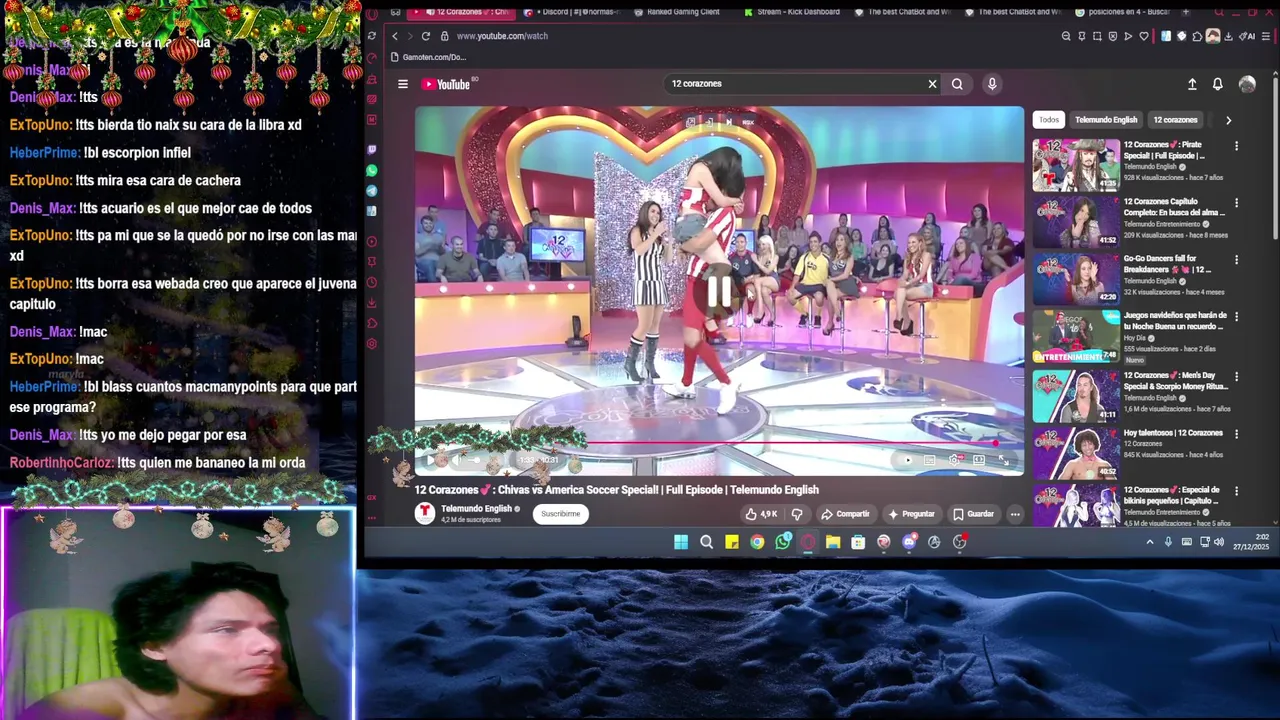Start voice search with the microphone icon
This screenshot has height=720, width=1280.
pyautogui.click(x=992, y=84)
